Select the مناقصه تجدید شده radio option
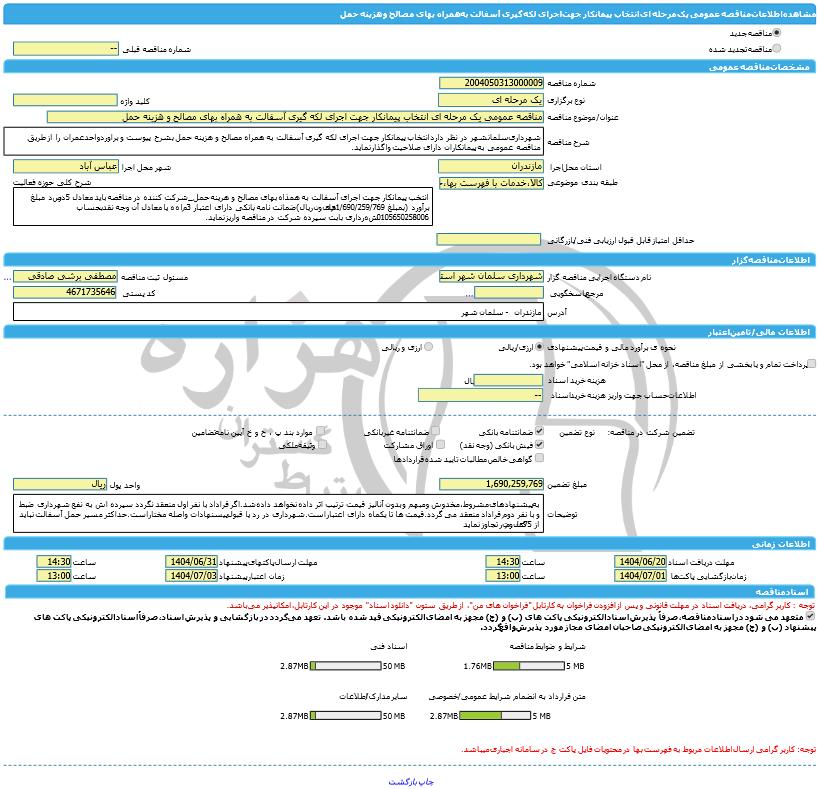Screen dimensions: 819x789 778,48
